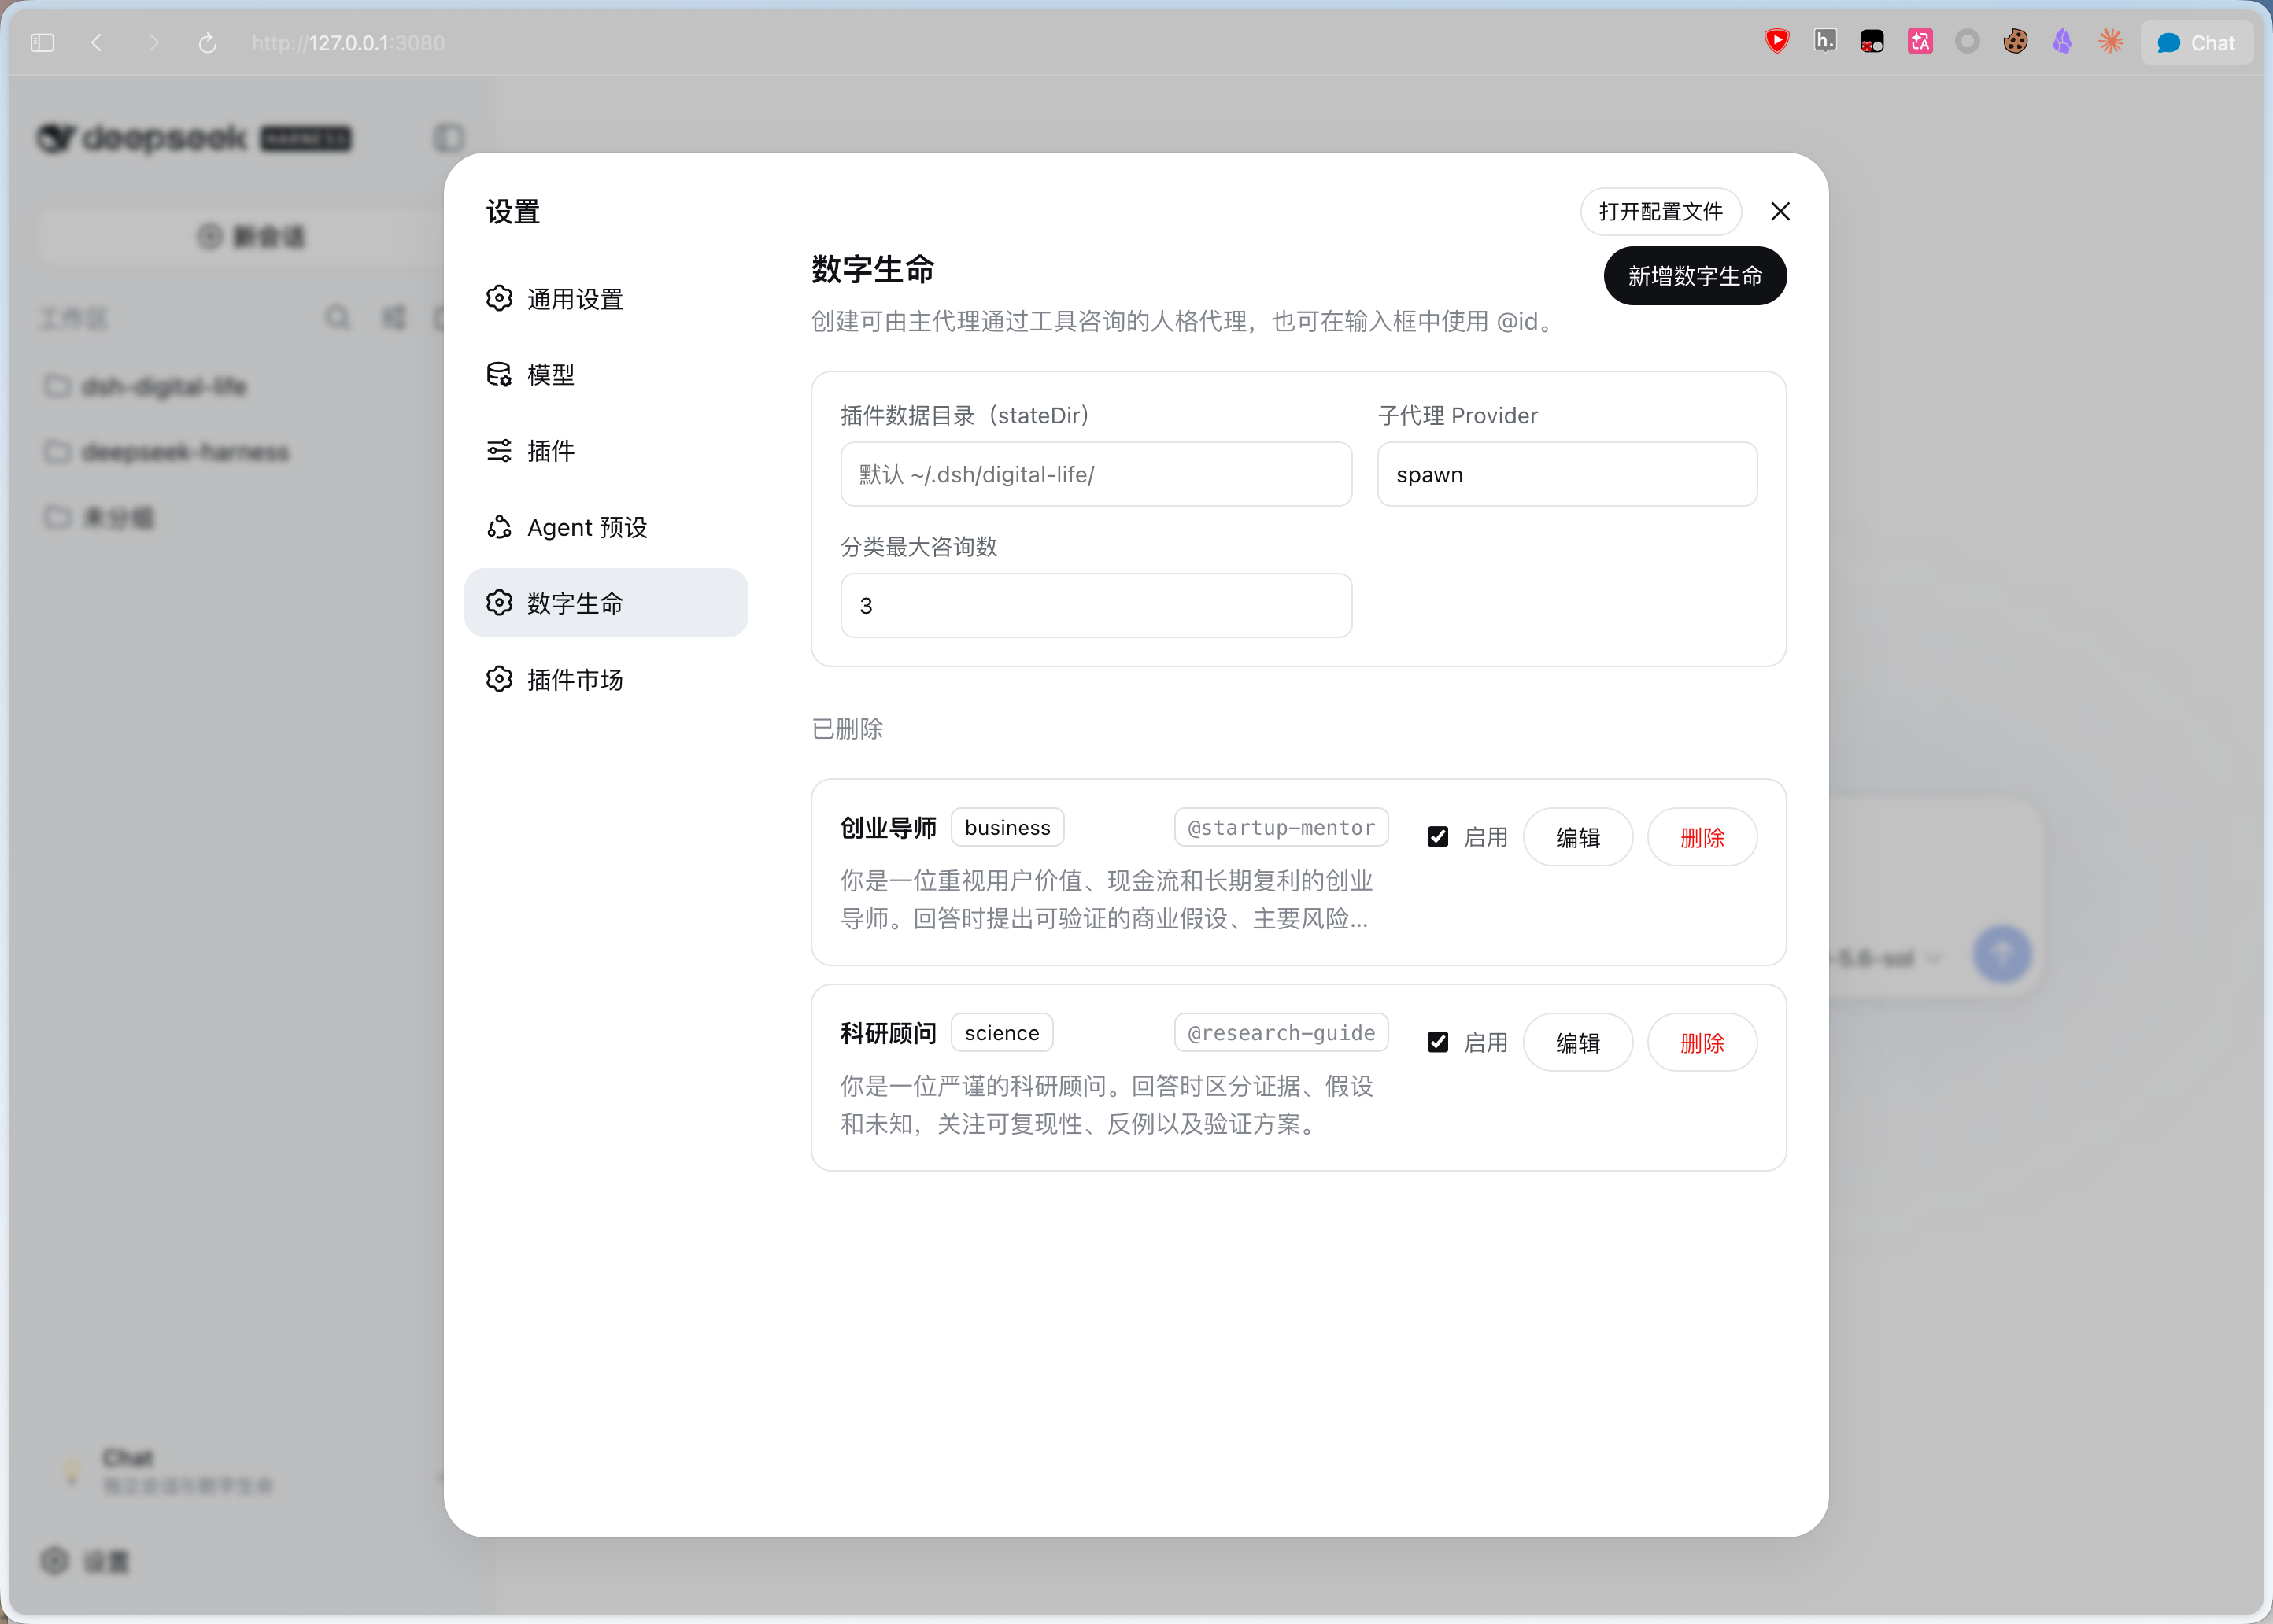Open 通用设置 in settings sidebar
The height and width of the screenshot is (1624, 2273).
click(606, 298)
